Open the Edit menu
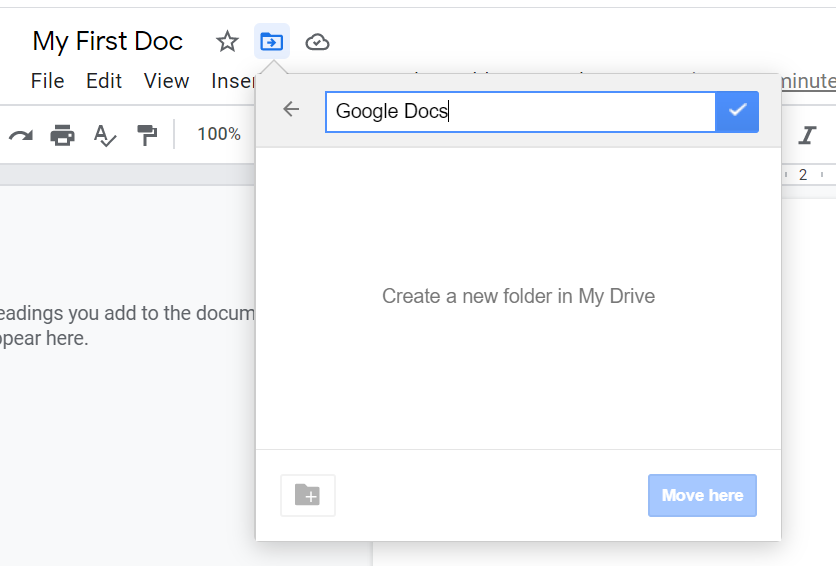Screen dimensions: 836x566 pyautogui.click(x=104, y=81)
